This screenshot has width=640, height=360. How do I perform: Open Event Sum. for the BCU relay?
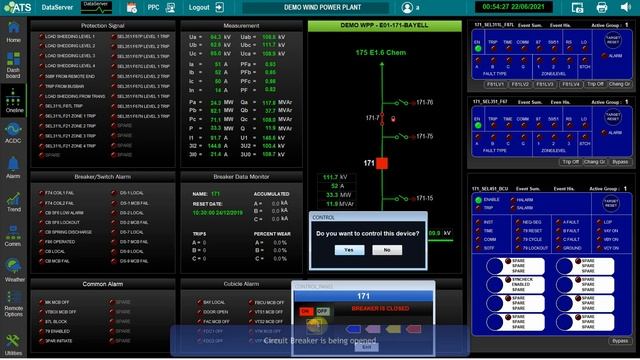(x=528, y=189)
